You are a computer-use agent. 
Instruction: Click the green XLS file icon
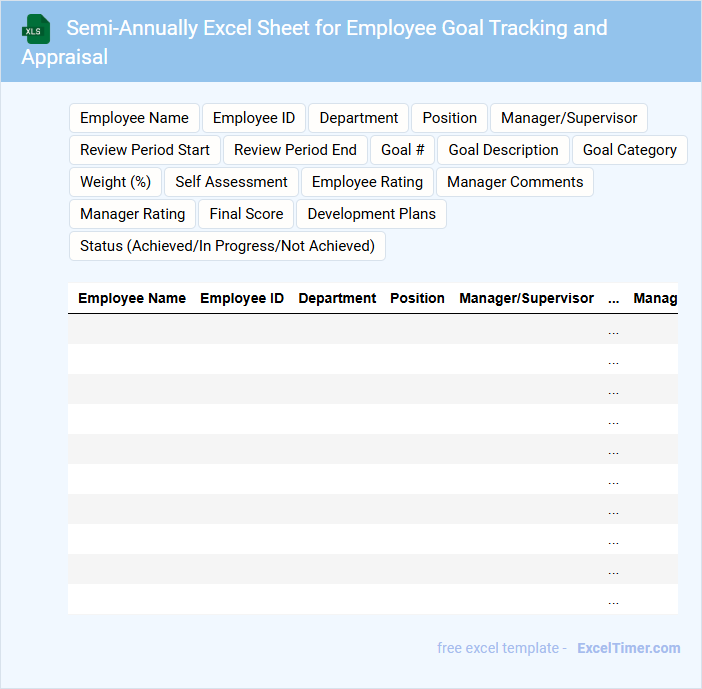[x=36, y=29]
